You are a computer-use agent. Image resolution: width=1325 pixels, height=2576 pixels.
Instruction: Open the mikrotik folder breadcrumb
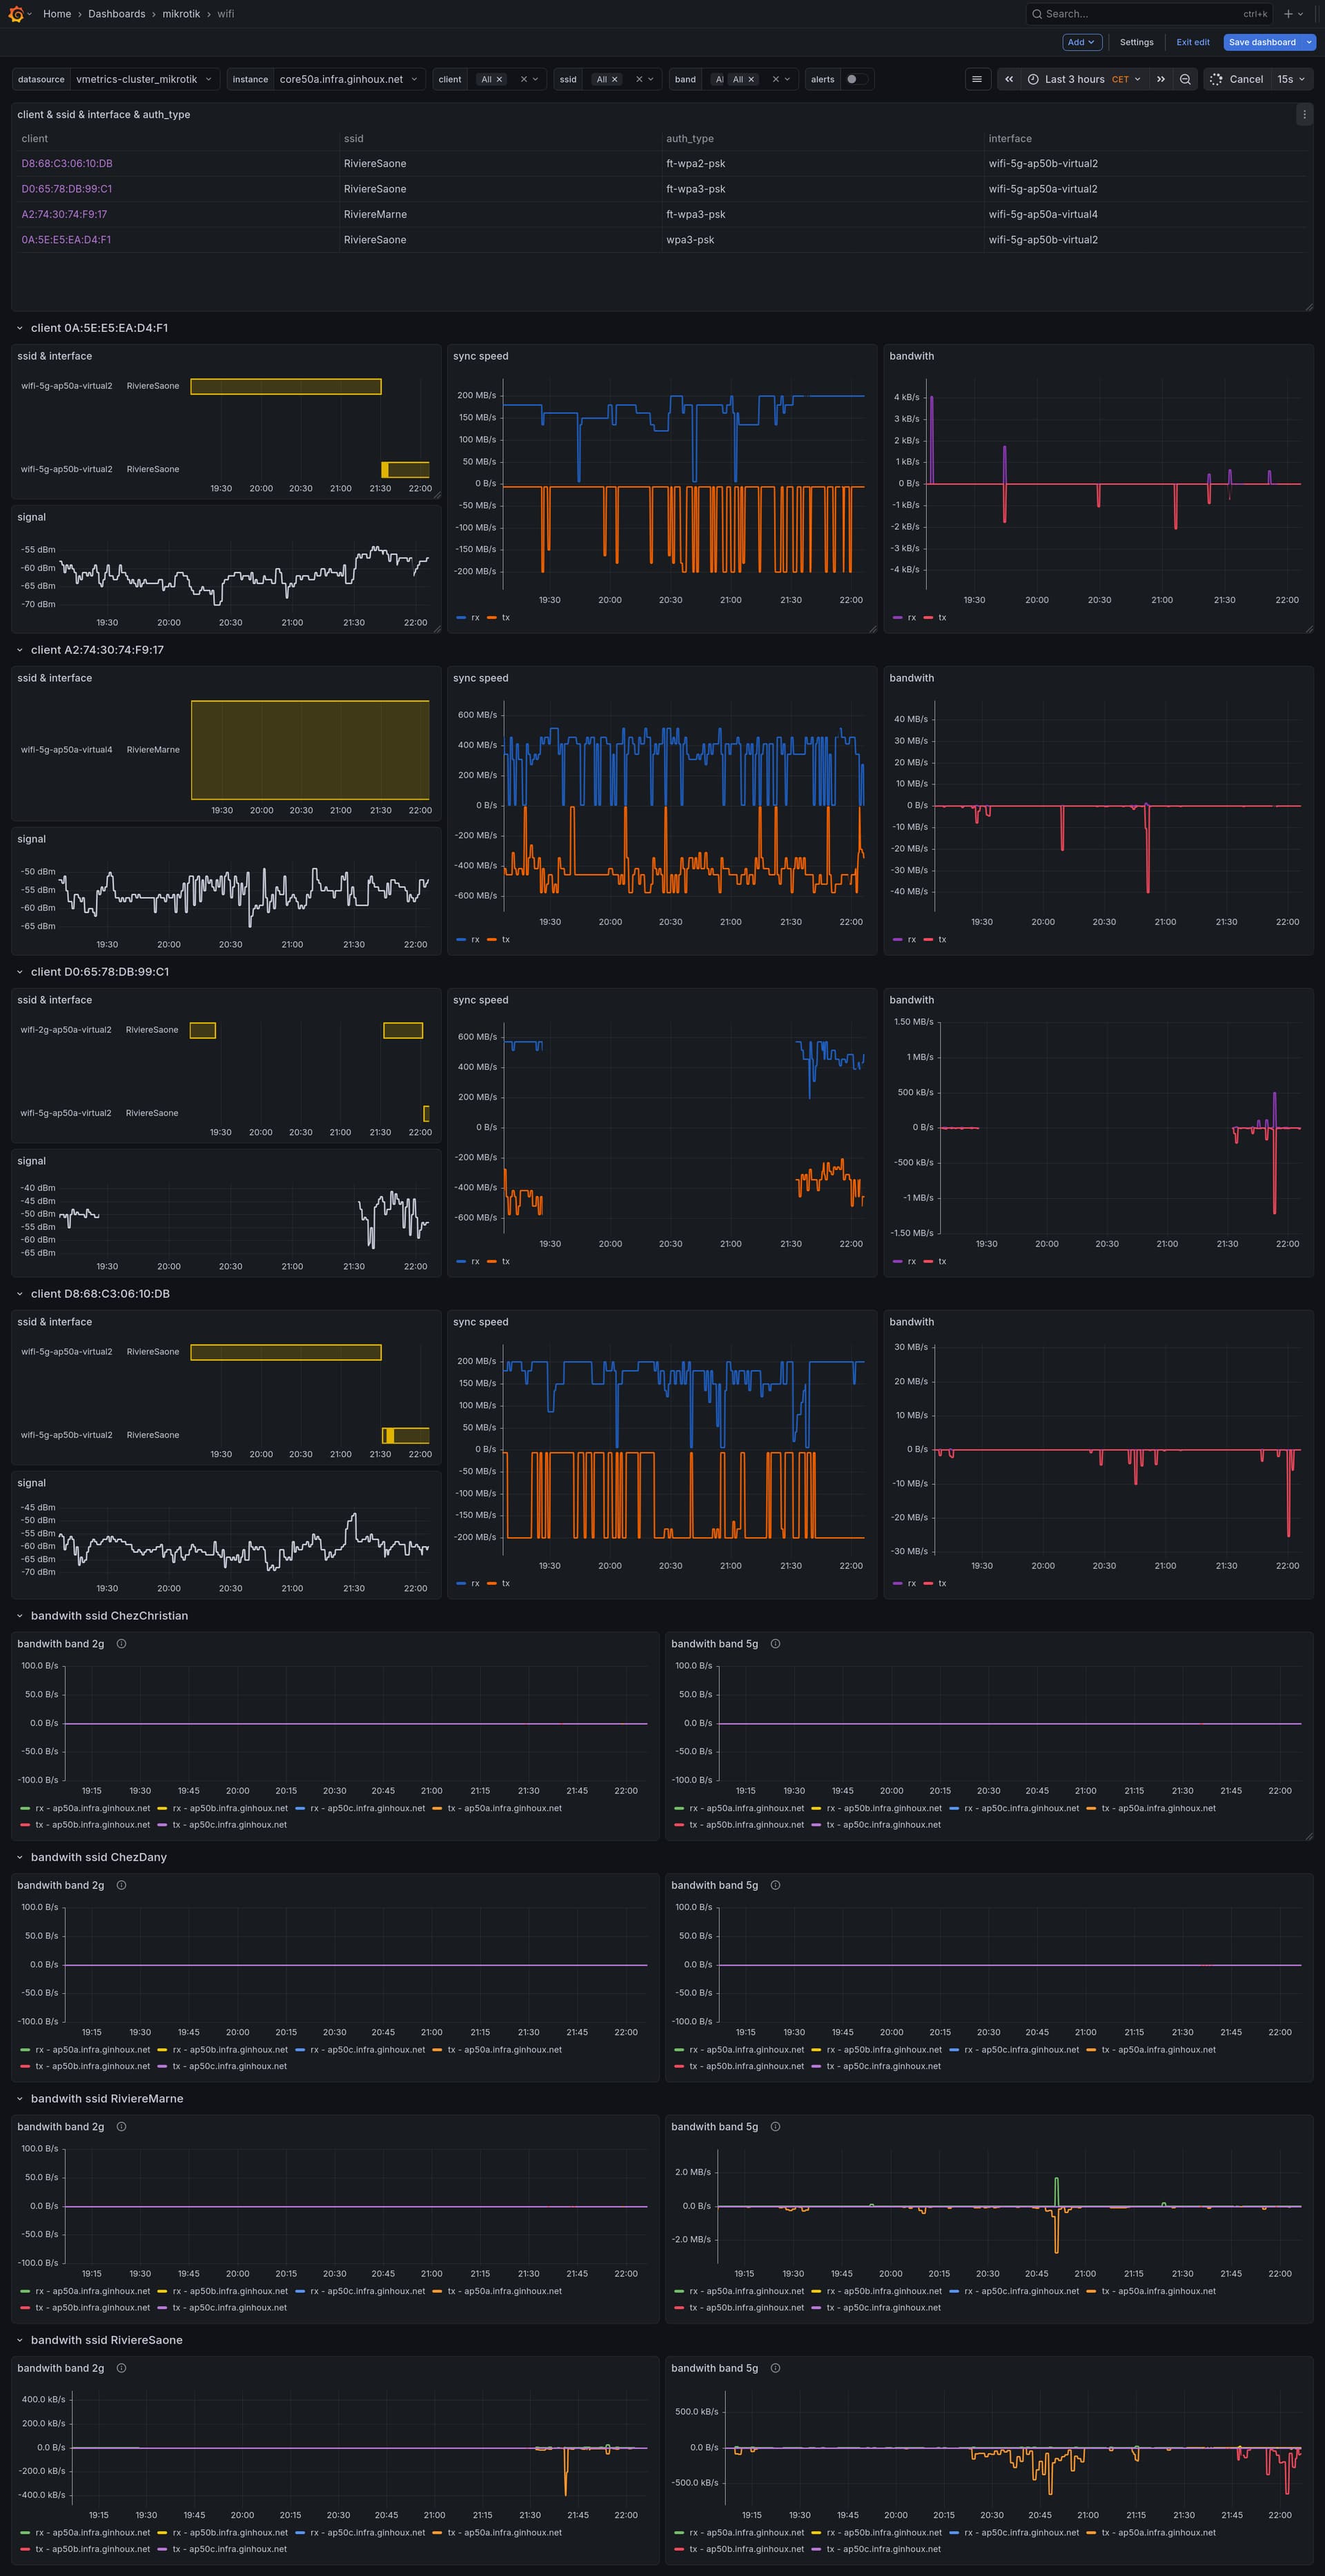coord(181,14)
